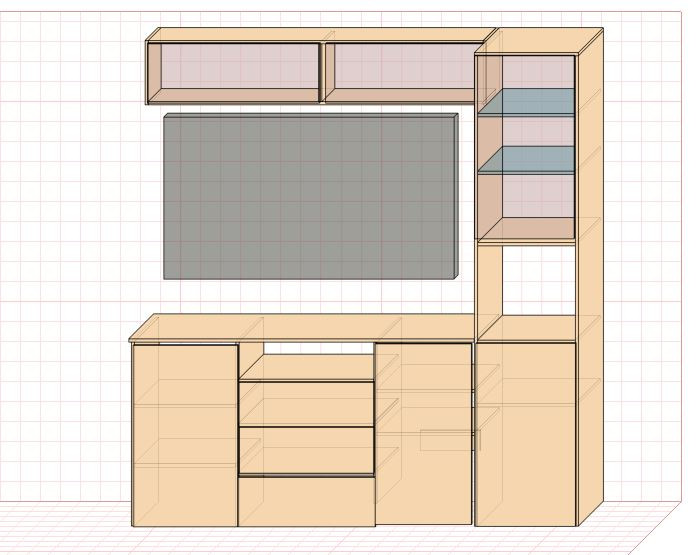The height and width of the screenshot is (555, 699).
Task: Click the top panel of the hanging cabinet
Action: 322,34
